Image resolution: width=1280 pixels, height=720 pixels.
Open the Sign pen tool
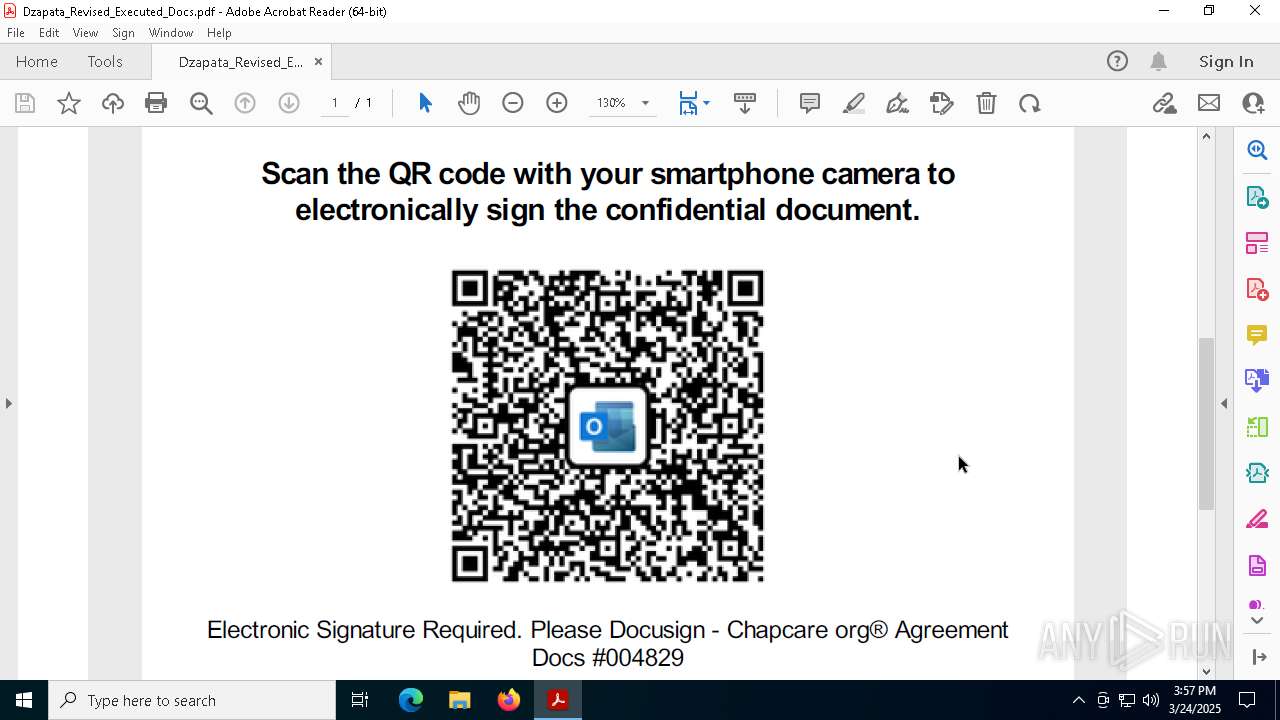click(x=898, y=103)
